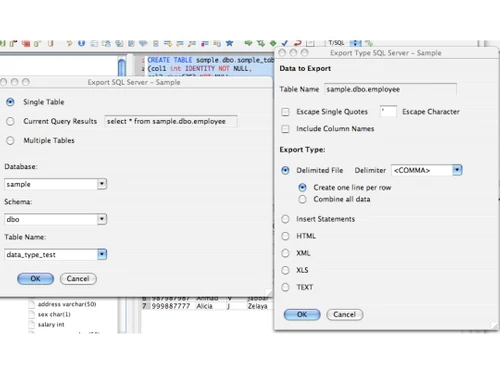Open Table Name dropdown showing data_type_test
Viewport: 500px width, 375px height.
pyautogui.click(x=102, y=255)
